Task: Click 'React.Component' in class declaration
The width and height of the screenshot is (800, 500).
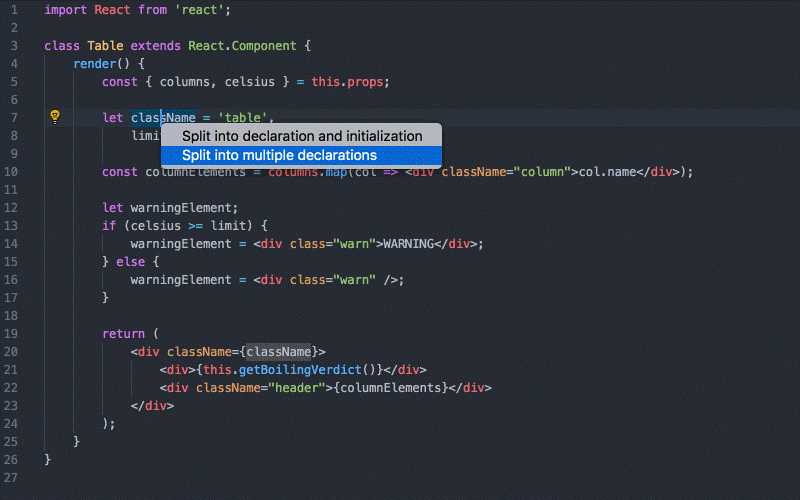Action: (242, 46)
